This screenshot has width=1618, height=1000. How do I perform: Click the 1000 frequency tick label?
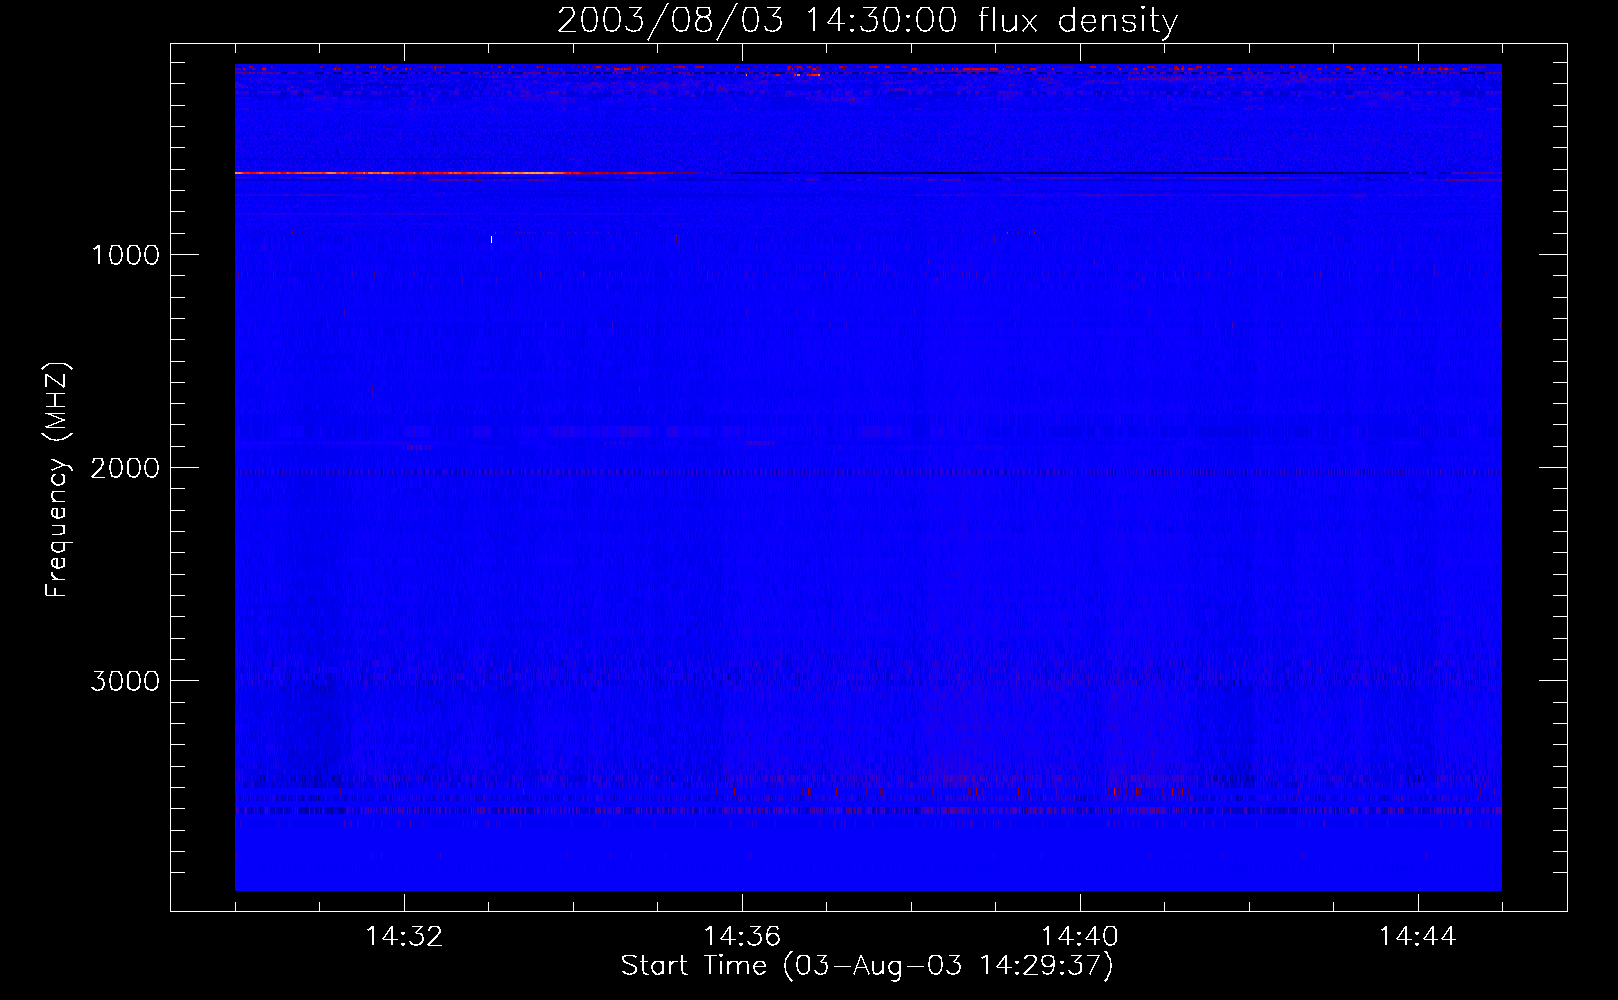pyautogui.click(x=125, y=255)
